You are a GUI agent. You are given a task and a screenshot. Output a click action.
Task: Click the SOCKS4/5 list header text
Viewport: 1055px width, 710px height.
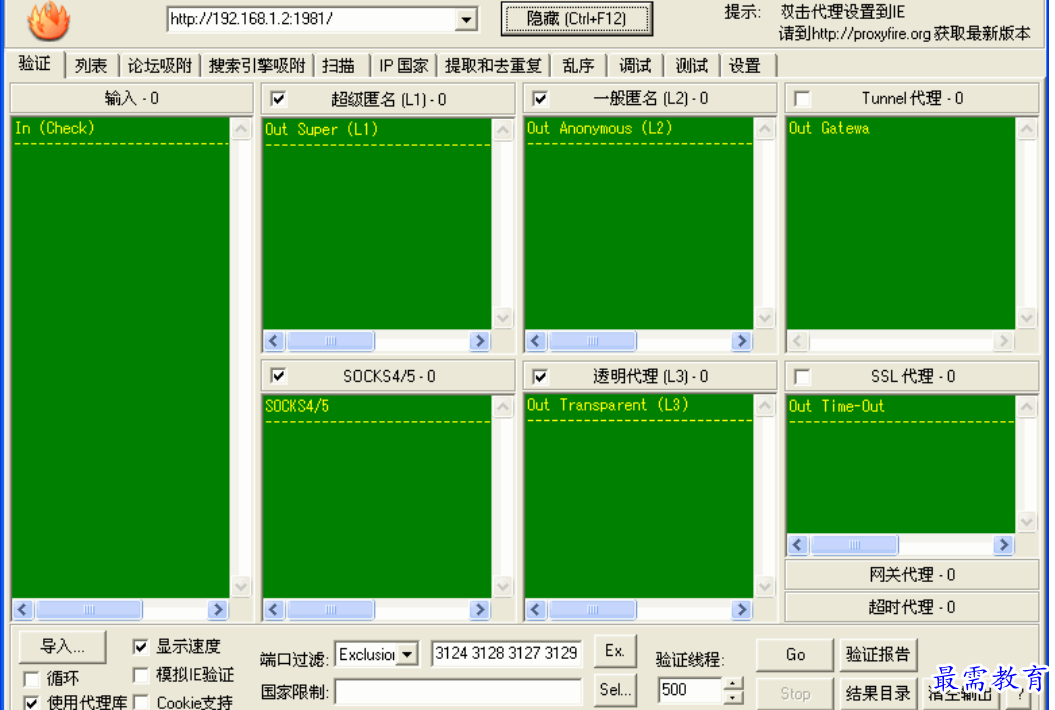coord(297,406)
